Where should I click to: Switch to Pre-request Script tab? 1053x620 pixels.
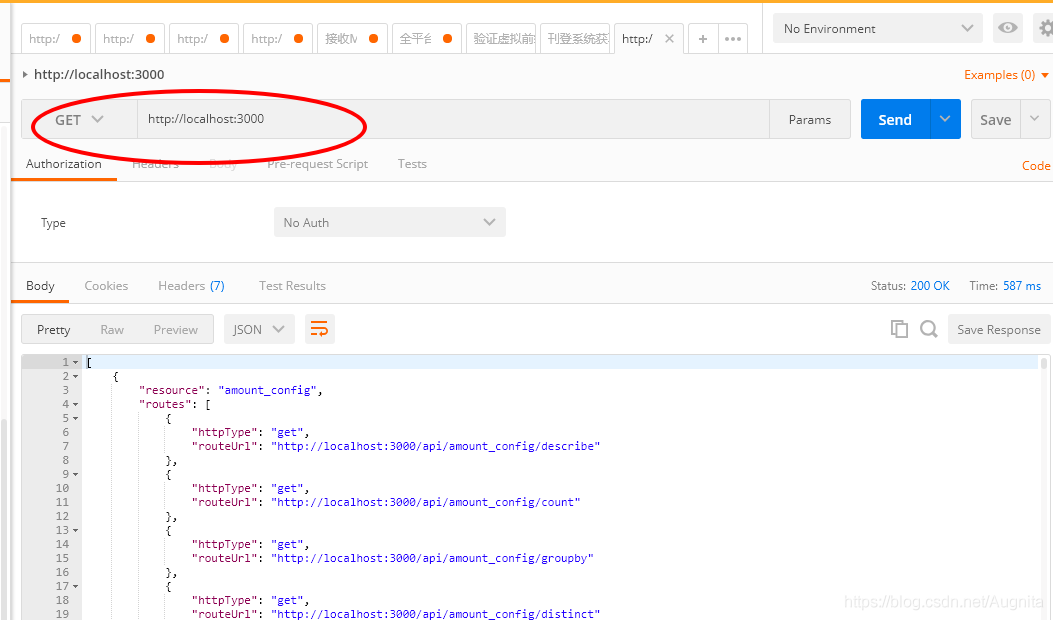pyautogui.click(x=317, y=164)
